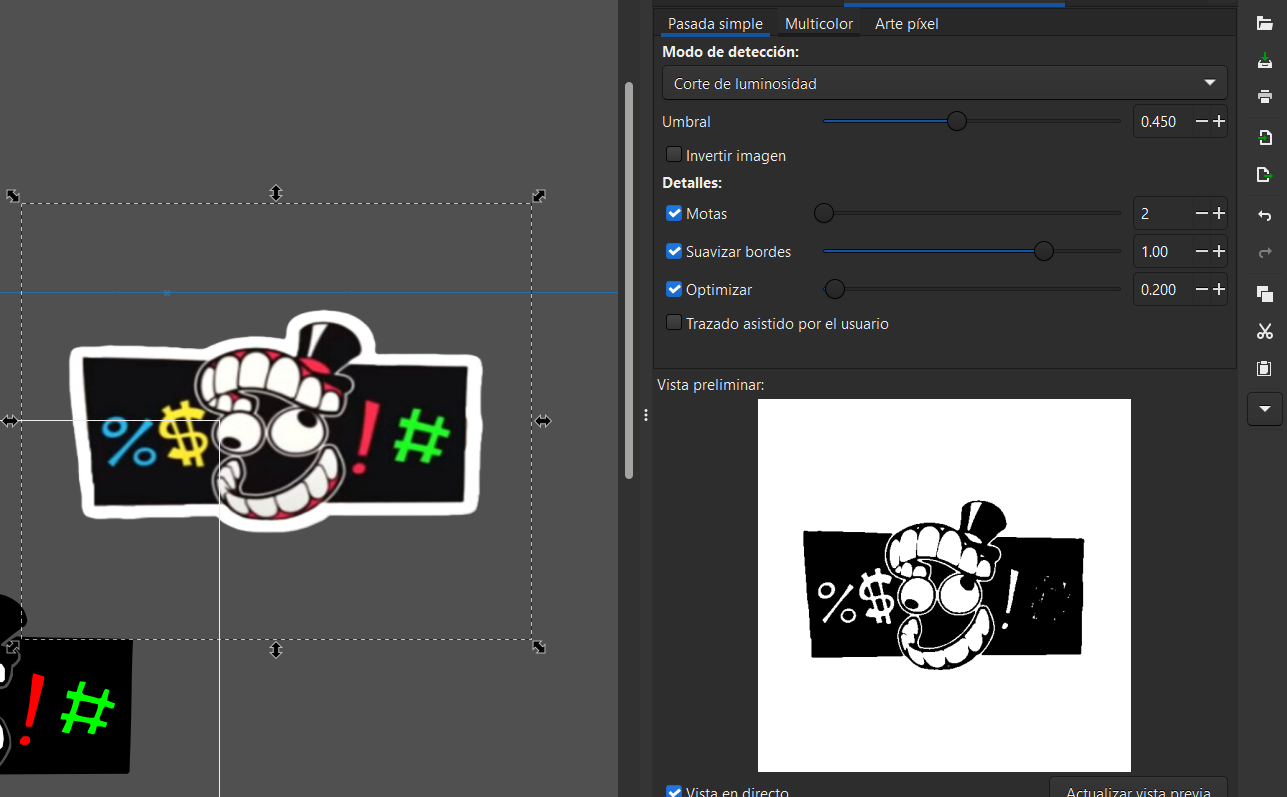The height and width of the screenshot is (797, 1287).
Task: Increase the Motas value with plus button
Action: pyautogui.click(x=1218, y=213)
